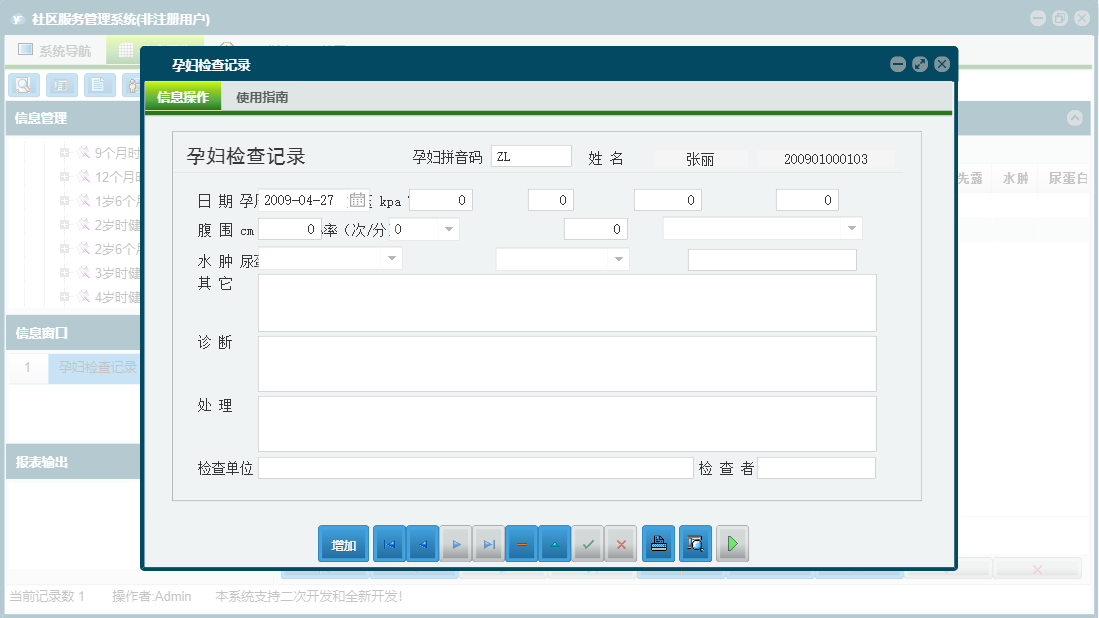
Task: Jump to the last record
Action: click(x=489, y=544)
